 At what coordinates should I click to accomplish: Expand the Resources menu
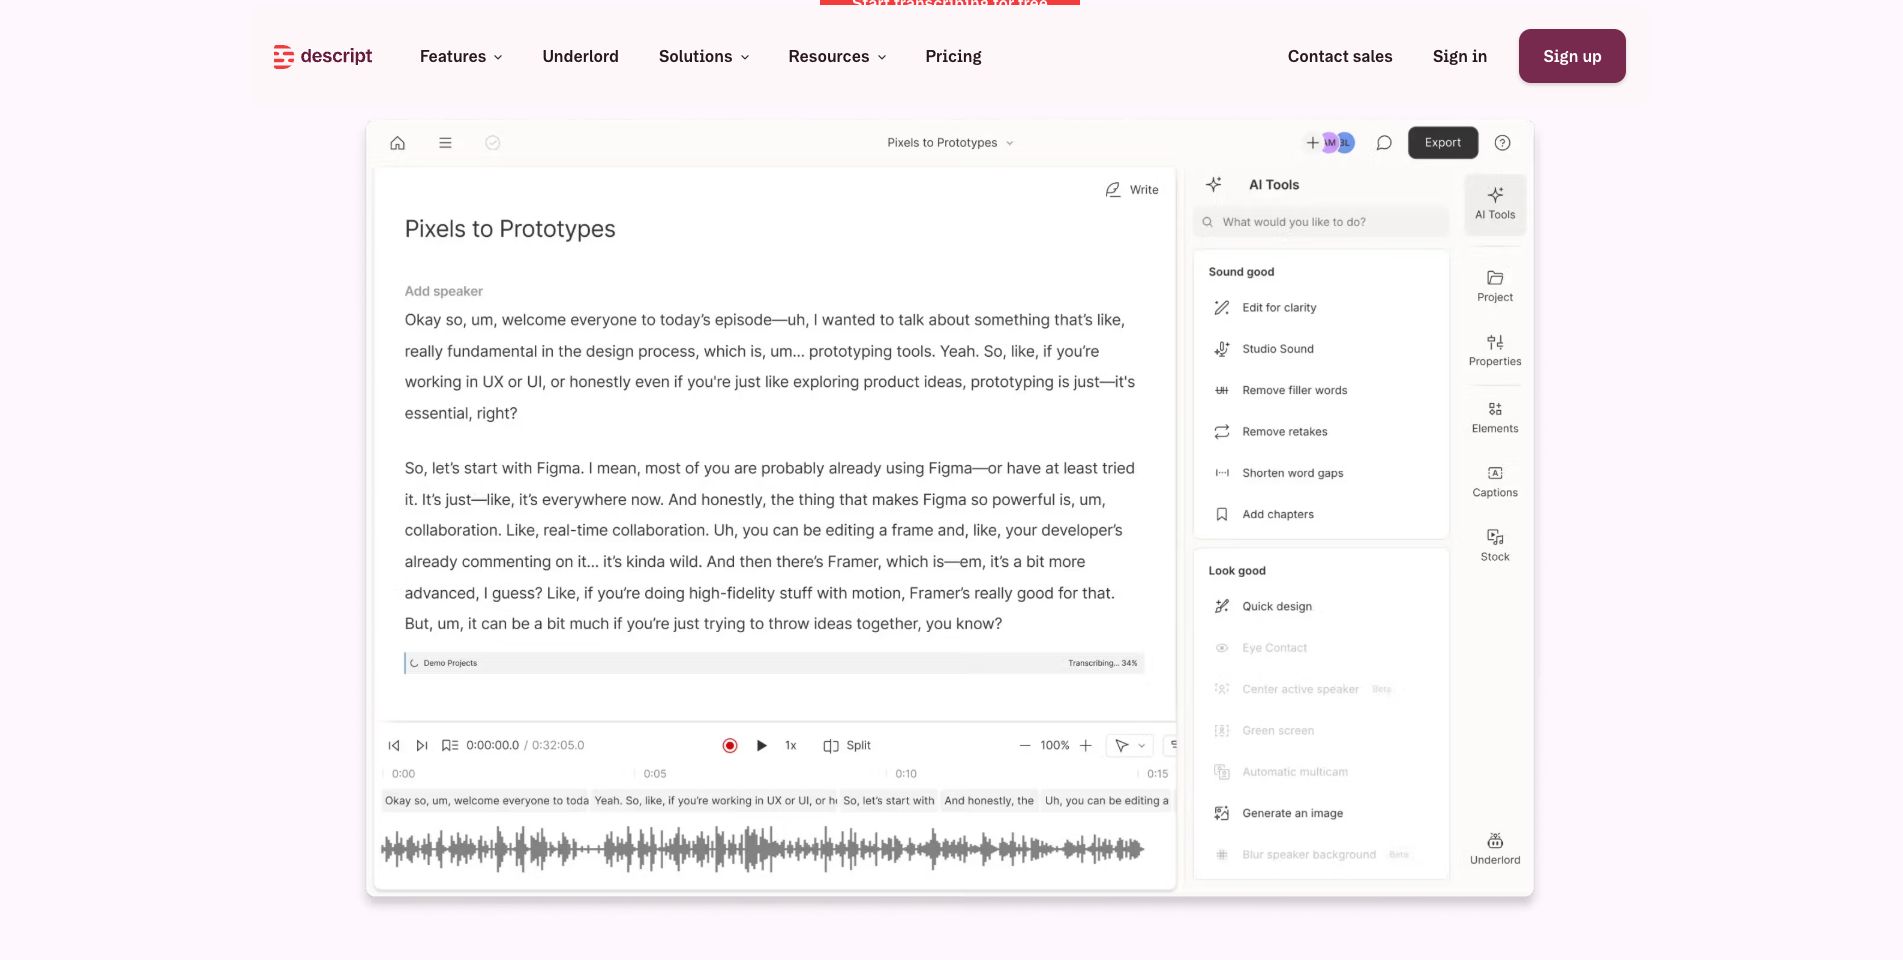[x=837, y=56]
